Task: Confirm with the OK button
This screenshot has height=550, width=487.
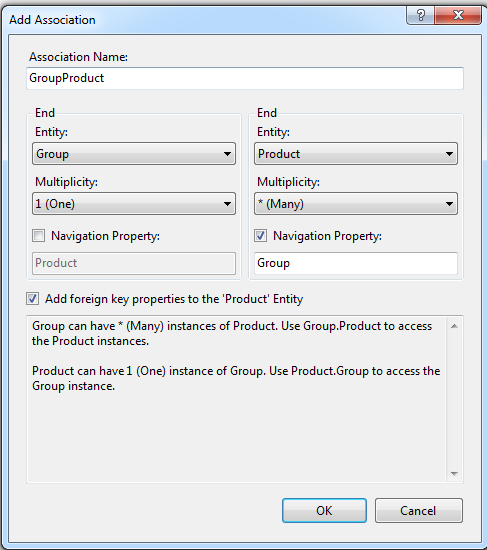Action: (325, 511)
